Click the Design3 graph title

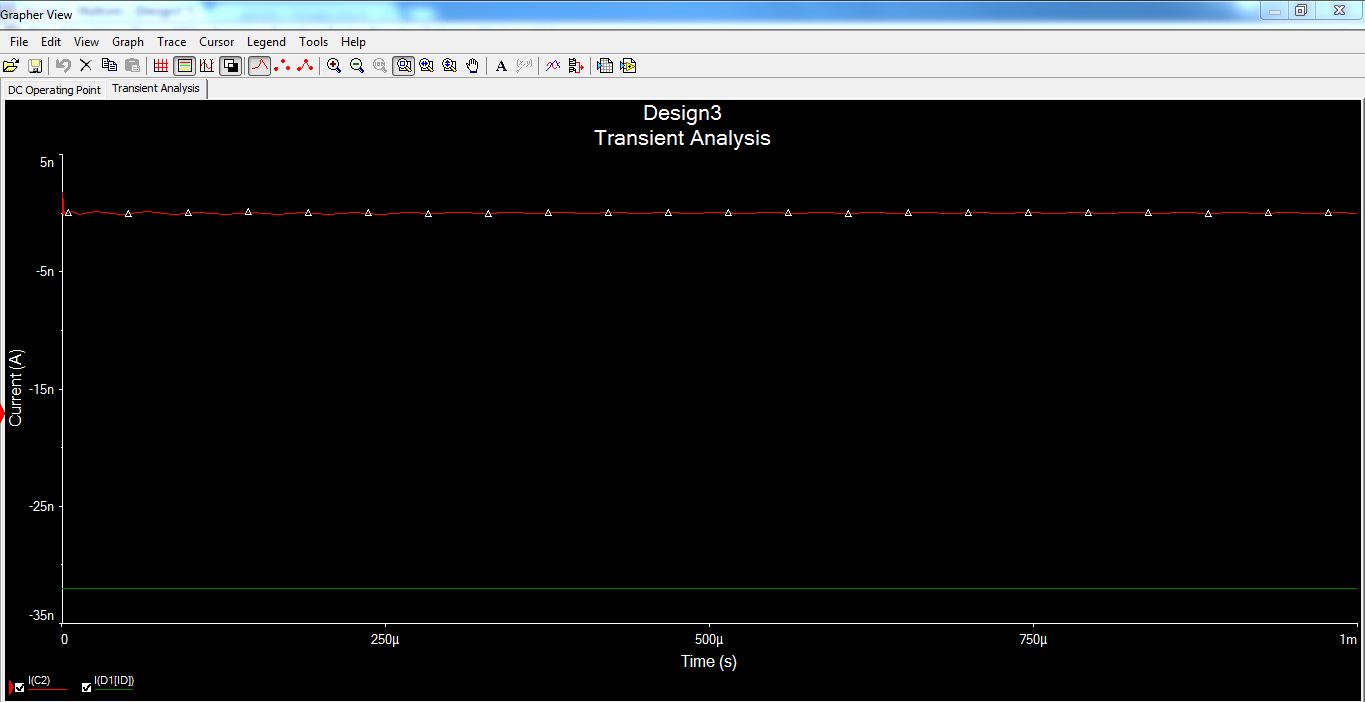[x=682, y=113]
